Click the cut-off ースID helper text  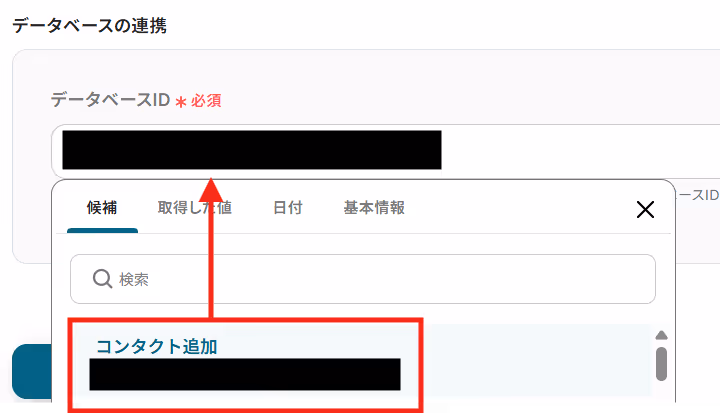[698, 195]
